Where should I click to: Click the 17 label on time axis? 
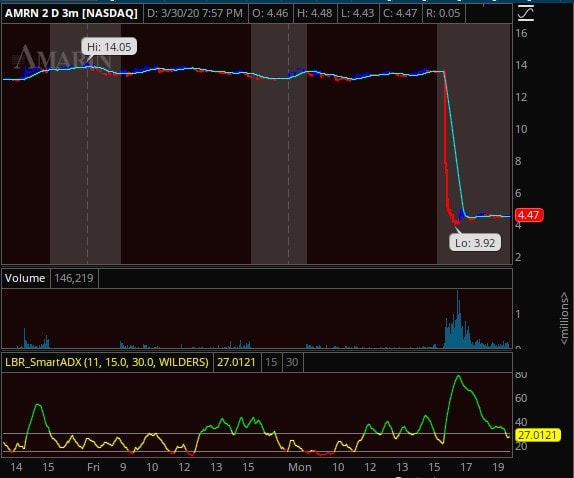coord(466,467)
